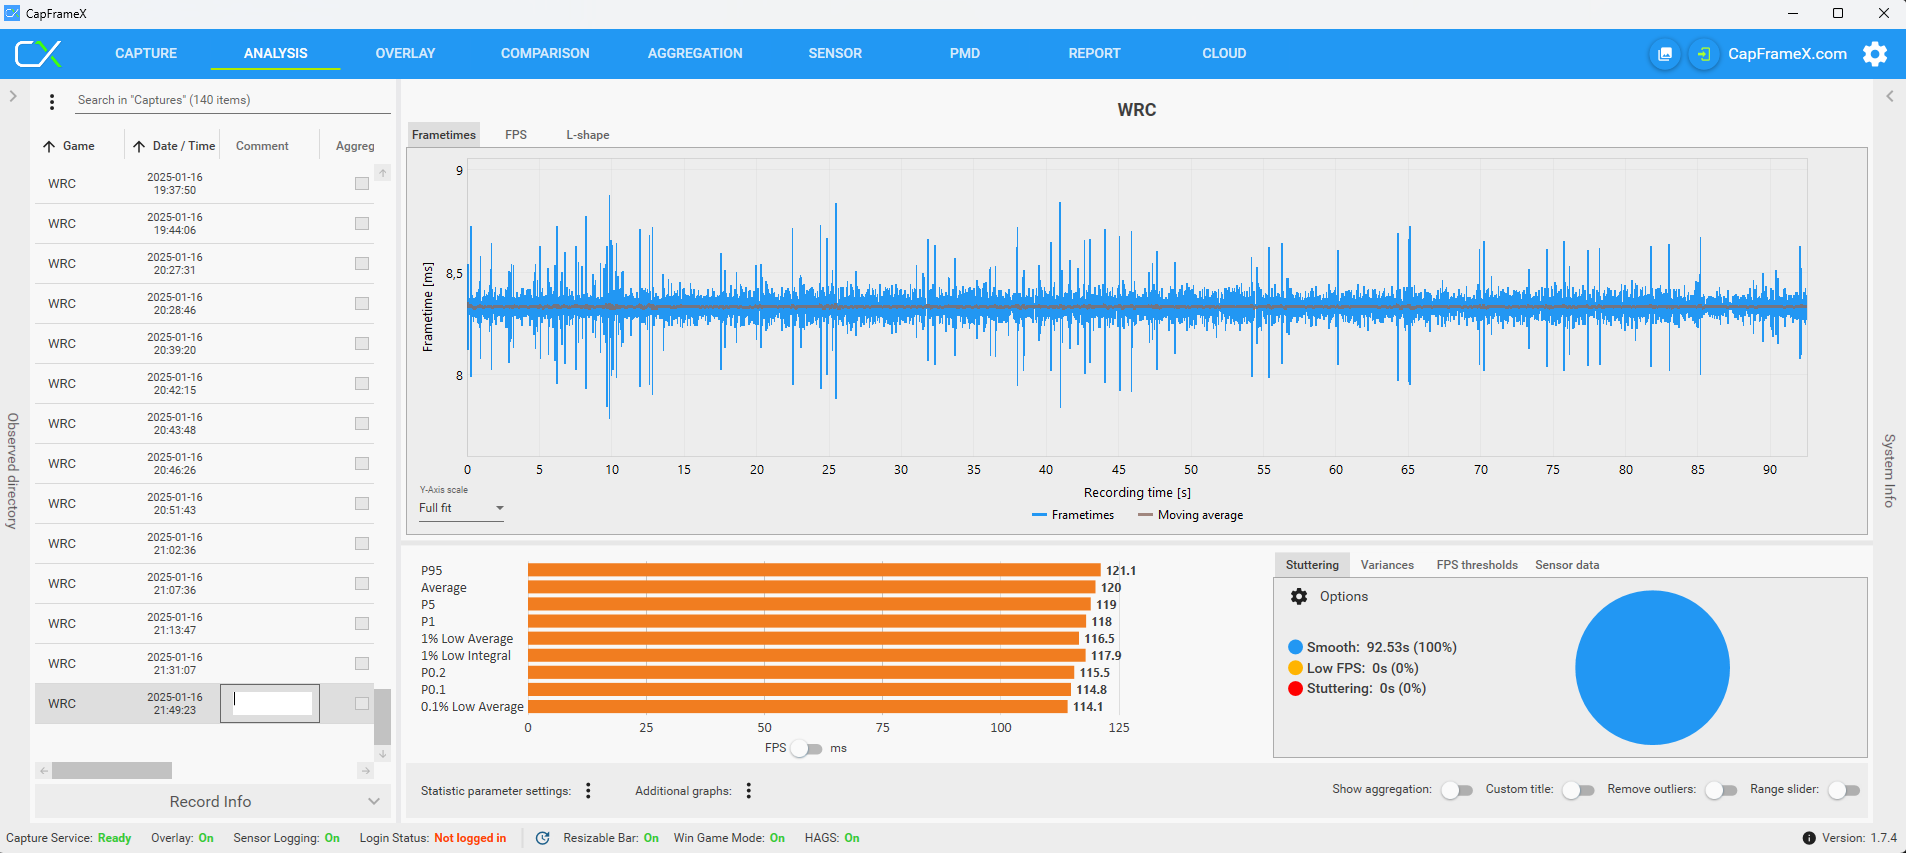
Task: Select the L-shape graph tab
Action: pyautogui.click(x=587, y=135)
